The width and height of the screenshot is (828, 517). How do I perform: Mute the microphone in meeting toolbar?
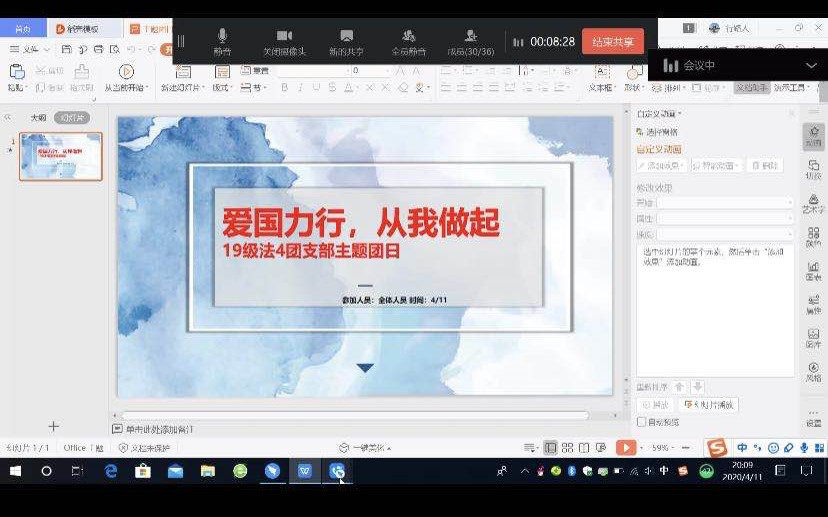click(222, 41)
